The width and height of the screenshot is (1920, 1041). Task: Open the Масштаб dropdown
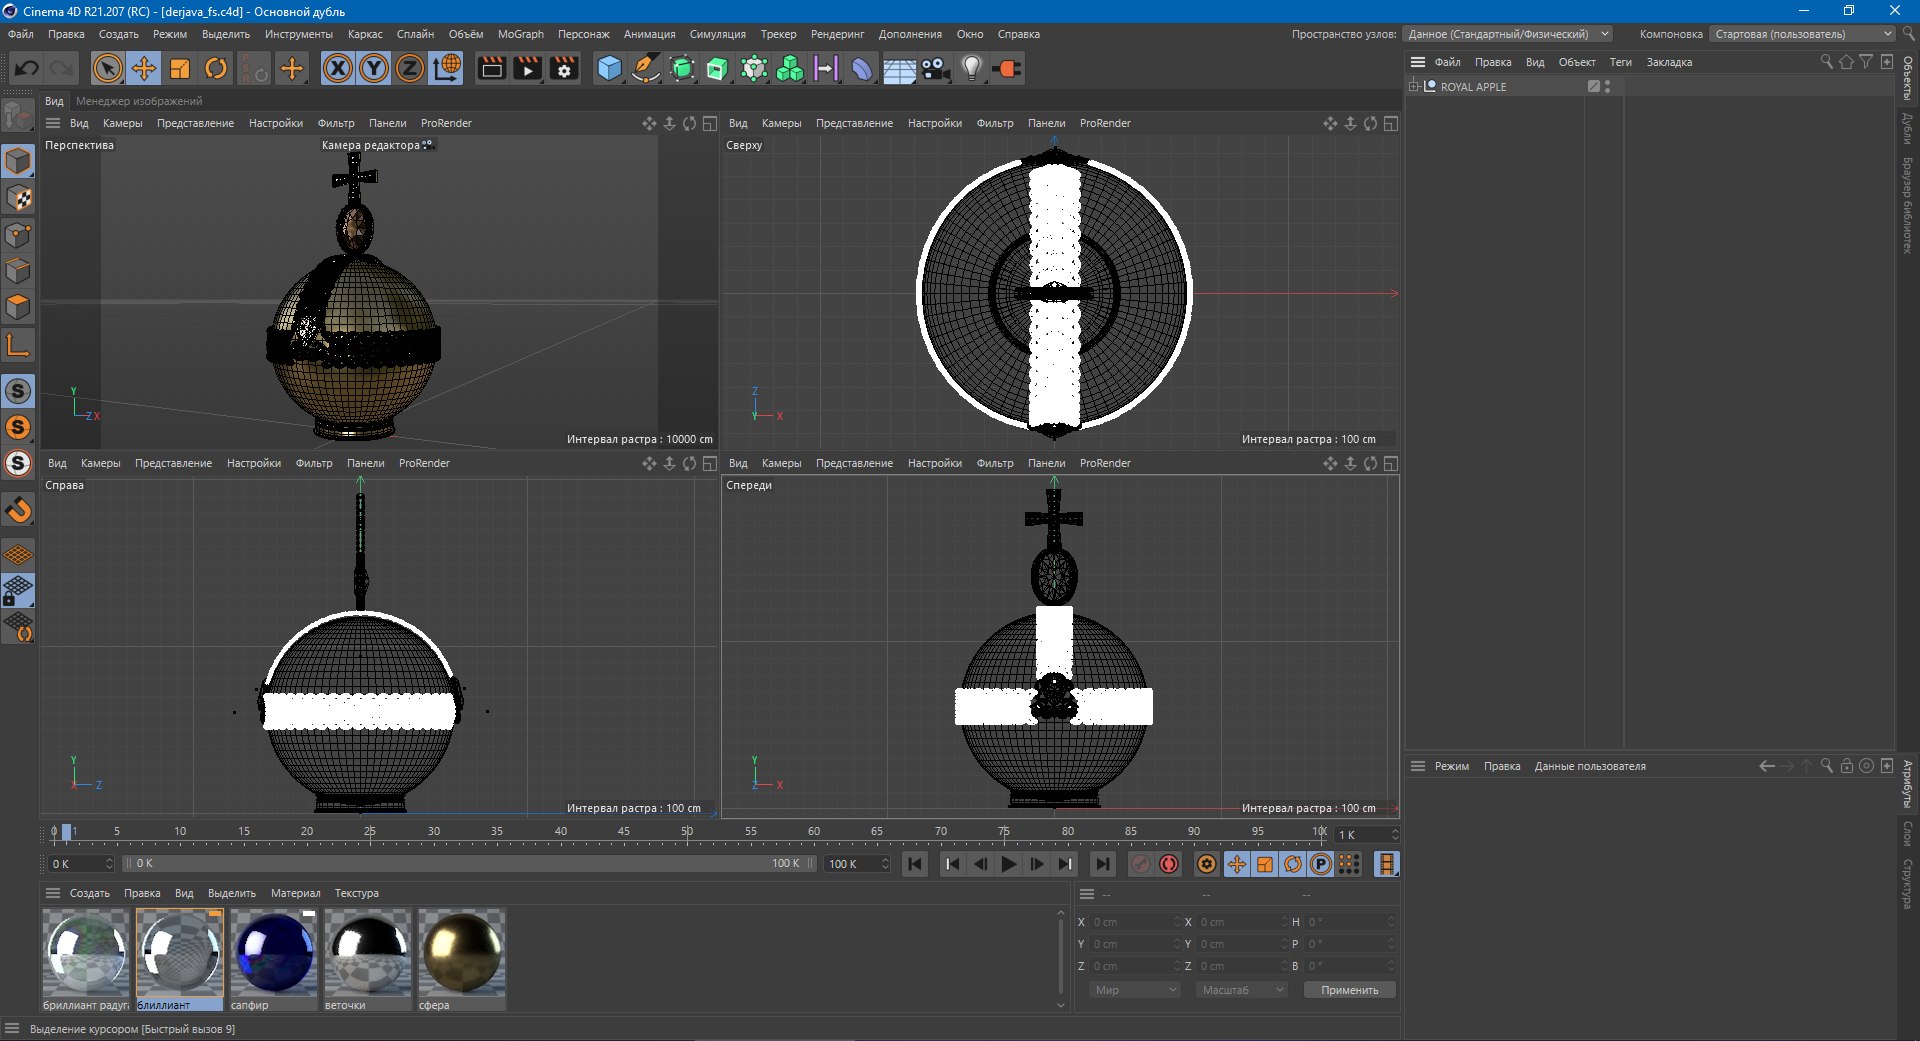pos(1242,990)
